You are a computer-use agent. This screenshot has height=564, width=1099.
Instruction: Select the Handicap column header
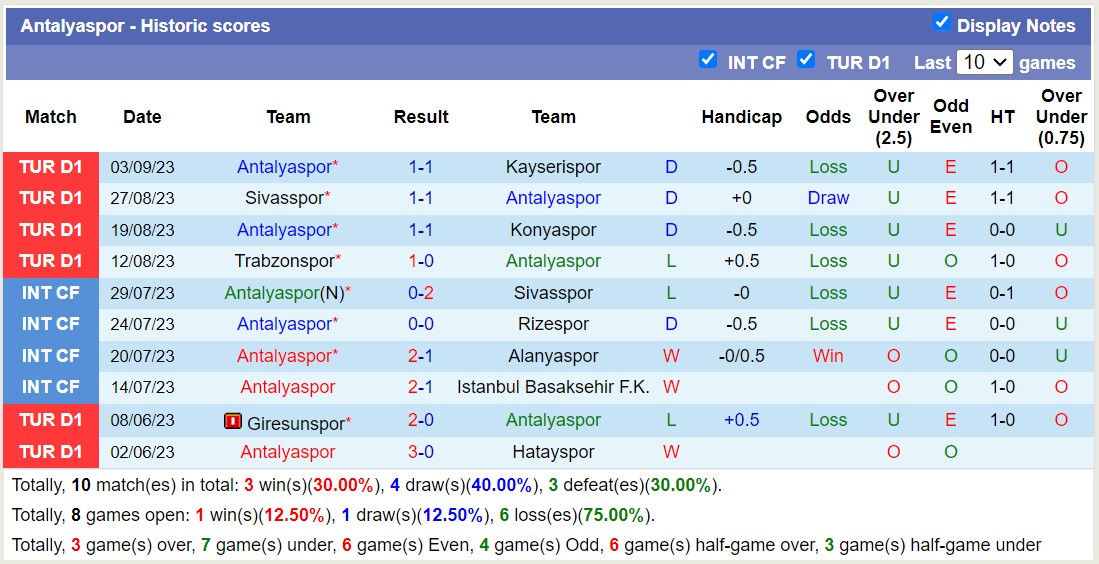[741, 117]
